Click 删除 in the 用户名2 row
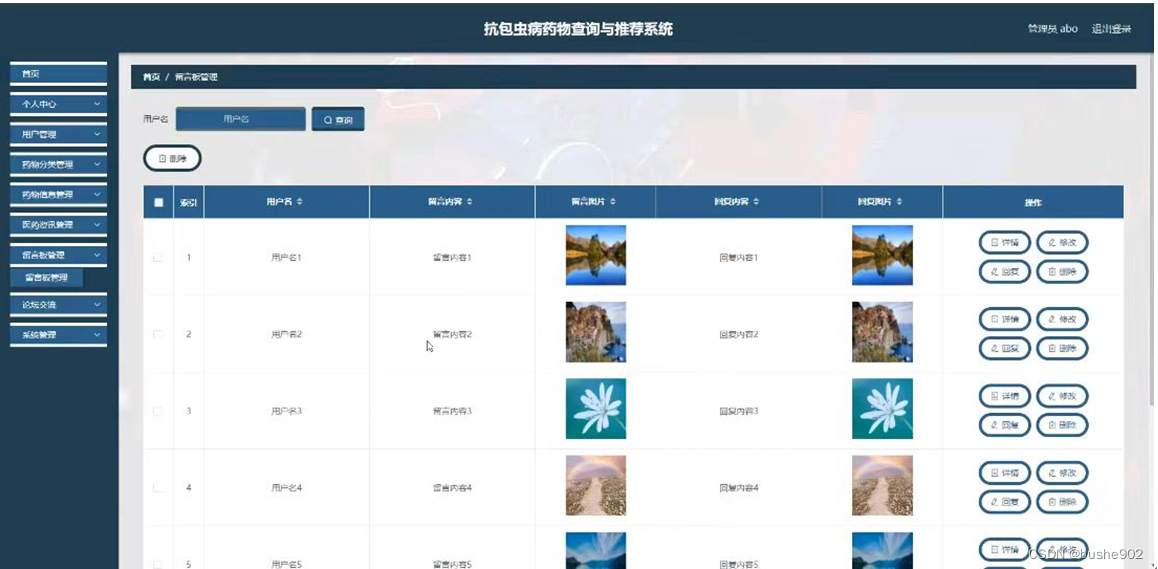The width and height of the screenshot is (1158, 569). (x=1062, y=348)
